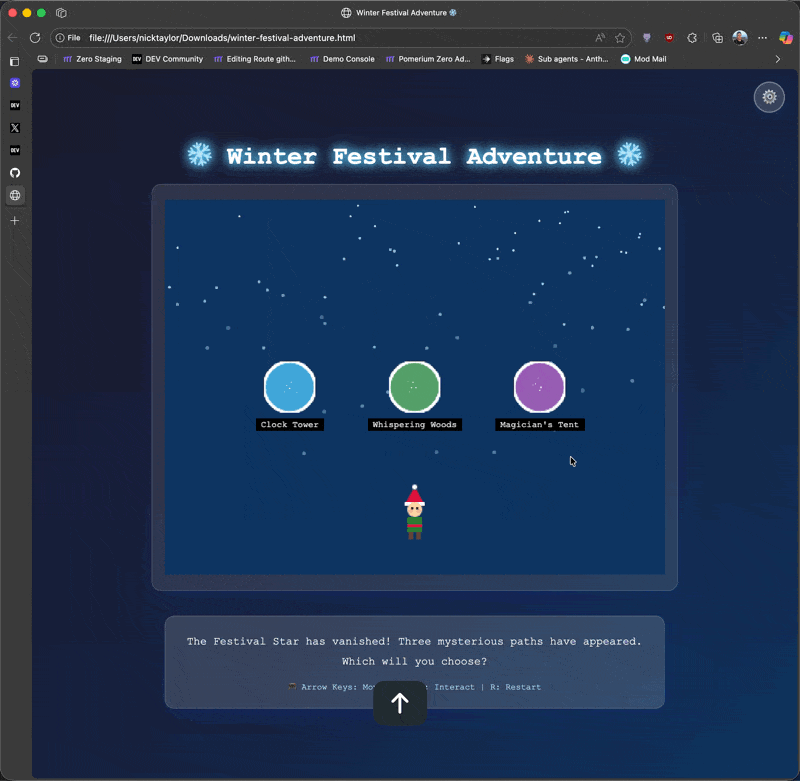Image resolution: width=800 pixels, height=781 pixels.
Task: Click the purple Magician's Tent circle
Action: [x=539, y=386]
